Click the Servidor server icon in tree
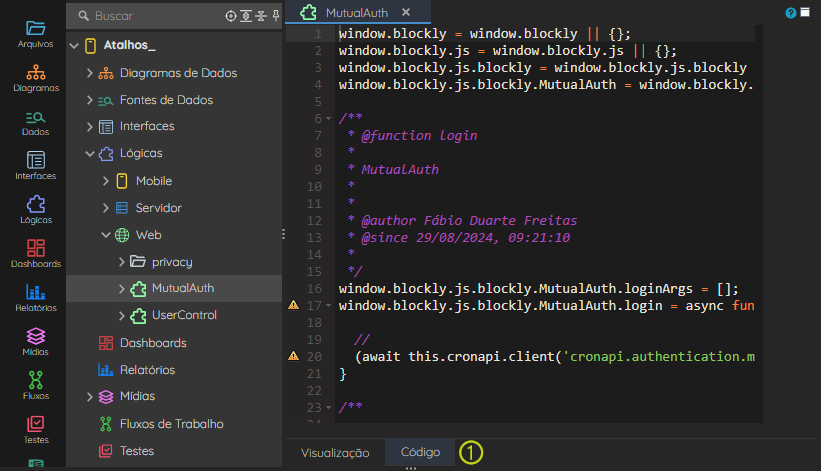 point(121,208)
